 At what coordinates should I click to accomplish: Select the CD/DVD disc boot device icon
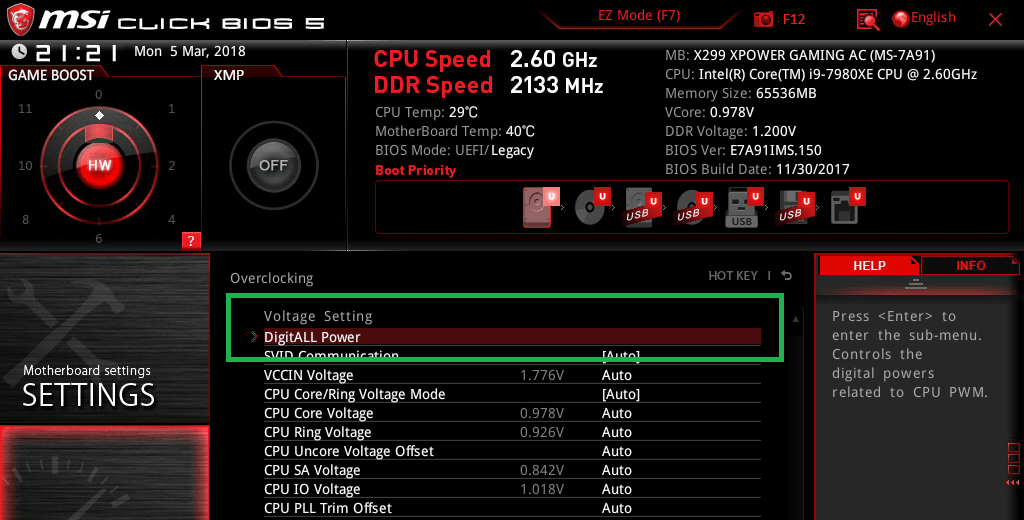click(x=591, y=206)
